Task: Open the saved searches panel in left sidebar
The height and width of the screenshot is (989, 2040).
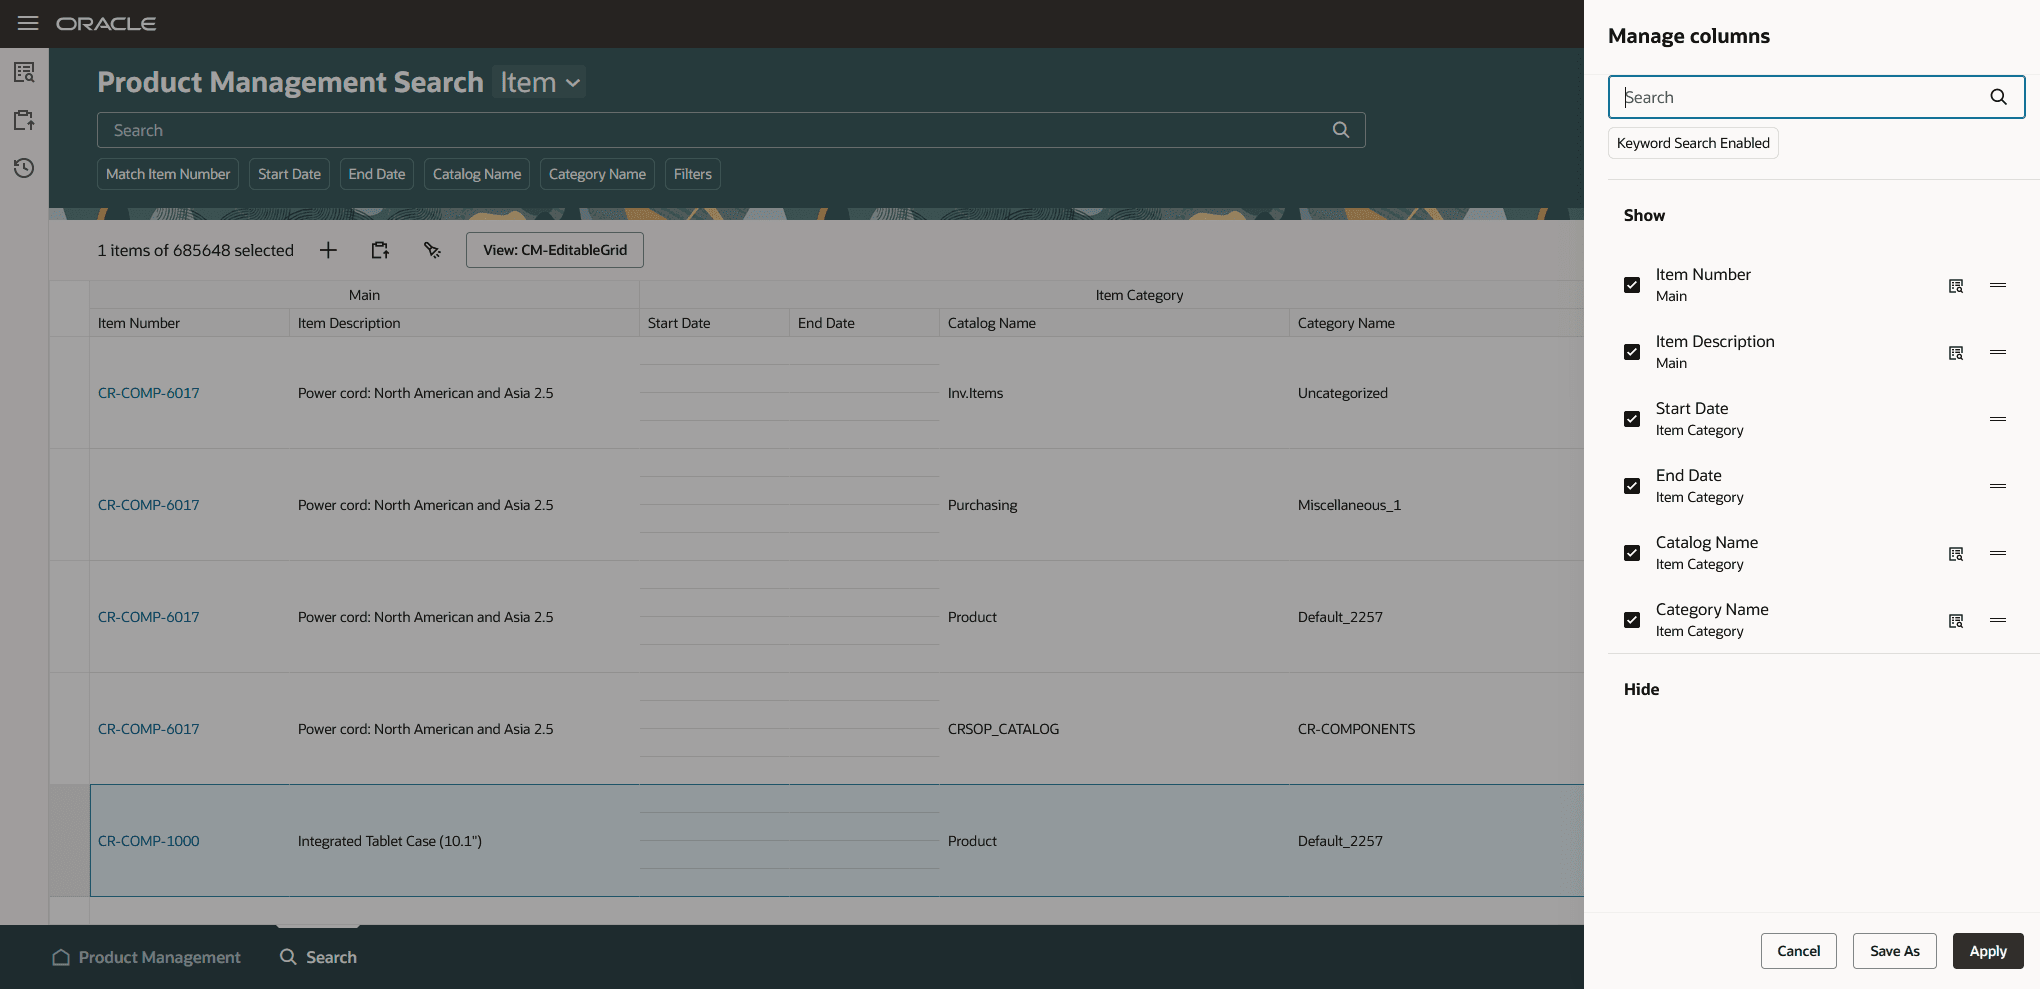Action: pyautogui.click(x=22, y=72)
